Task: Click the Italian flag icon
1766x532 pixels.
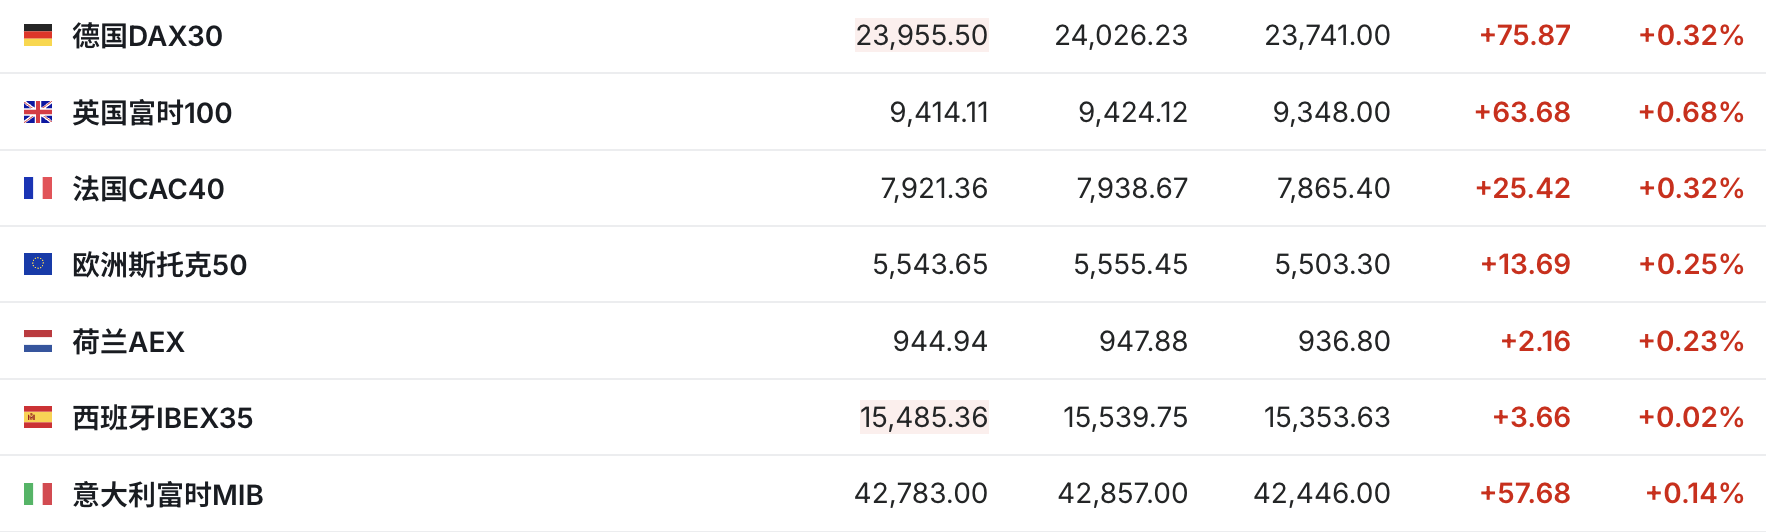Action: pos(38,494)
